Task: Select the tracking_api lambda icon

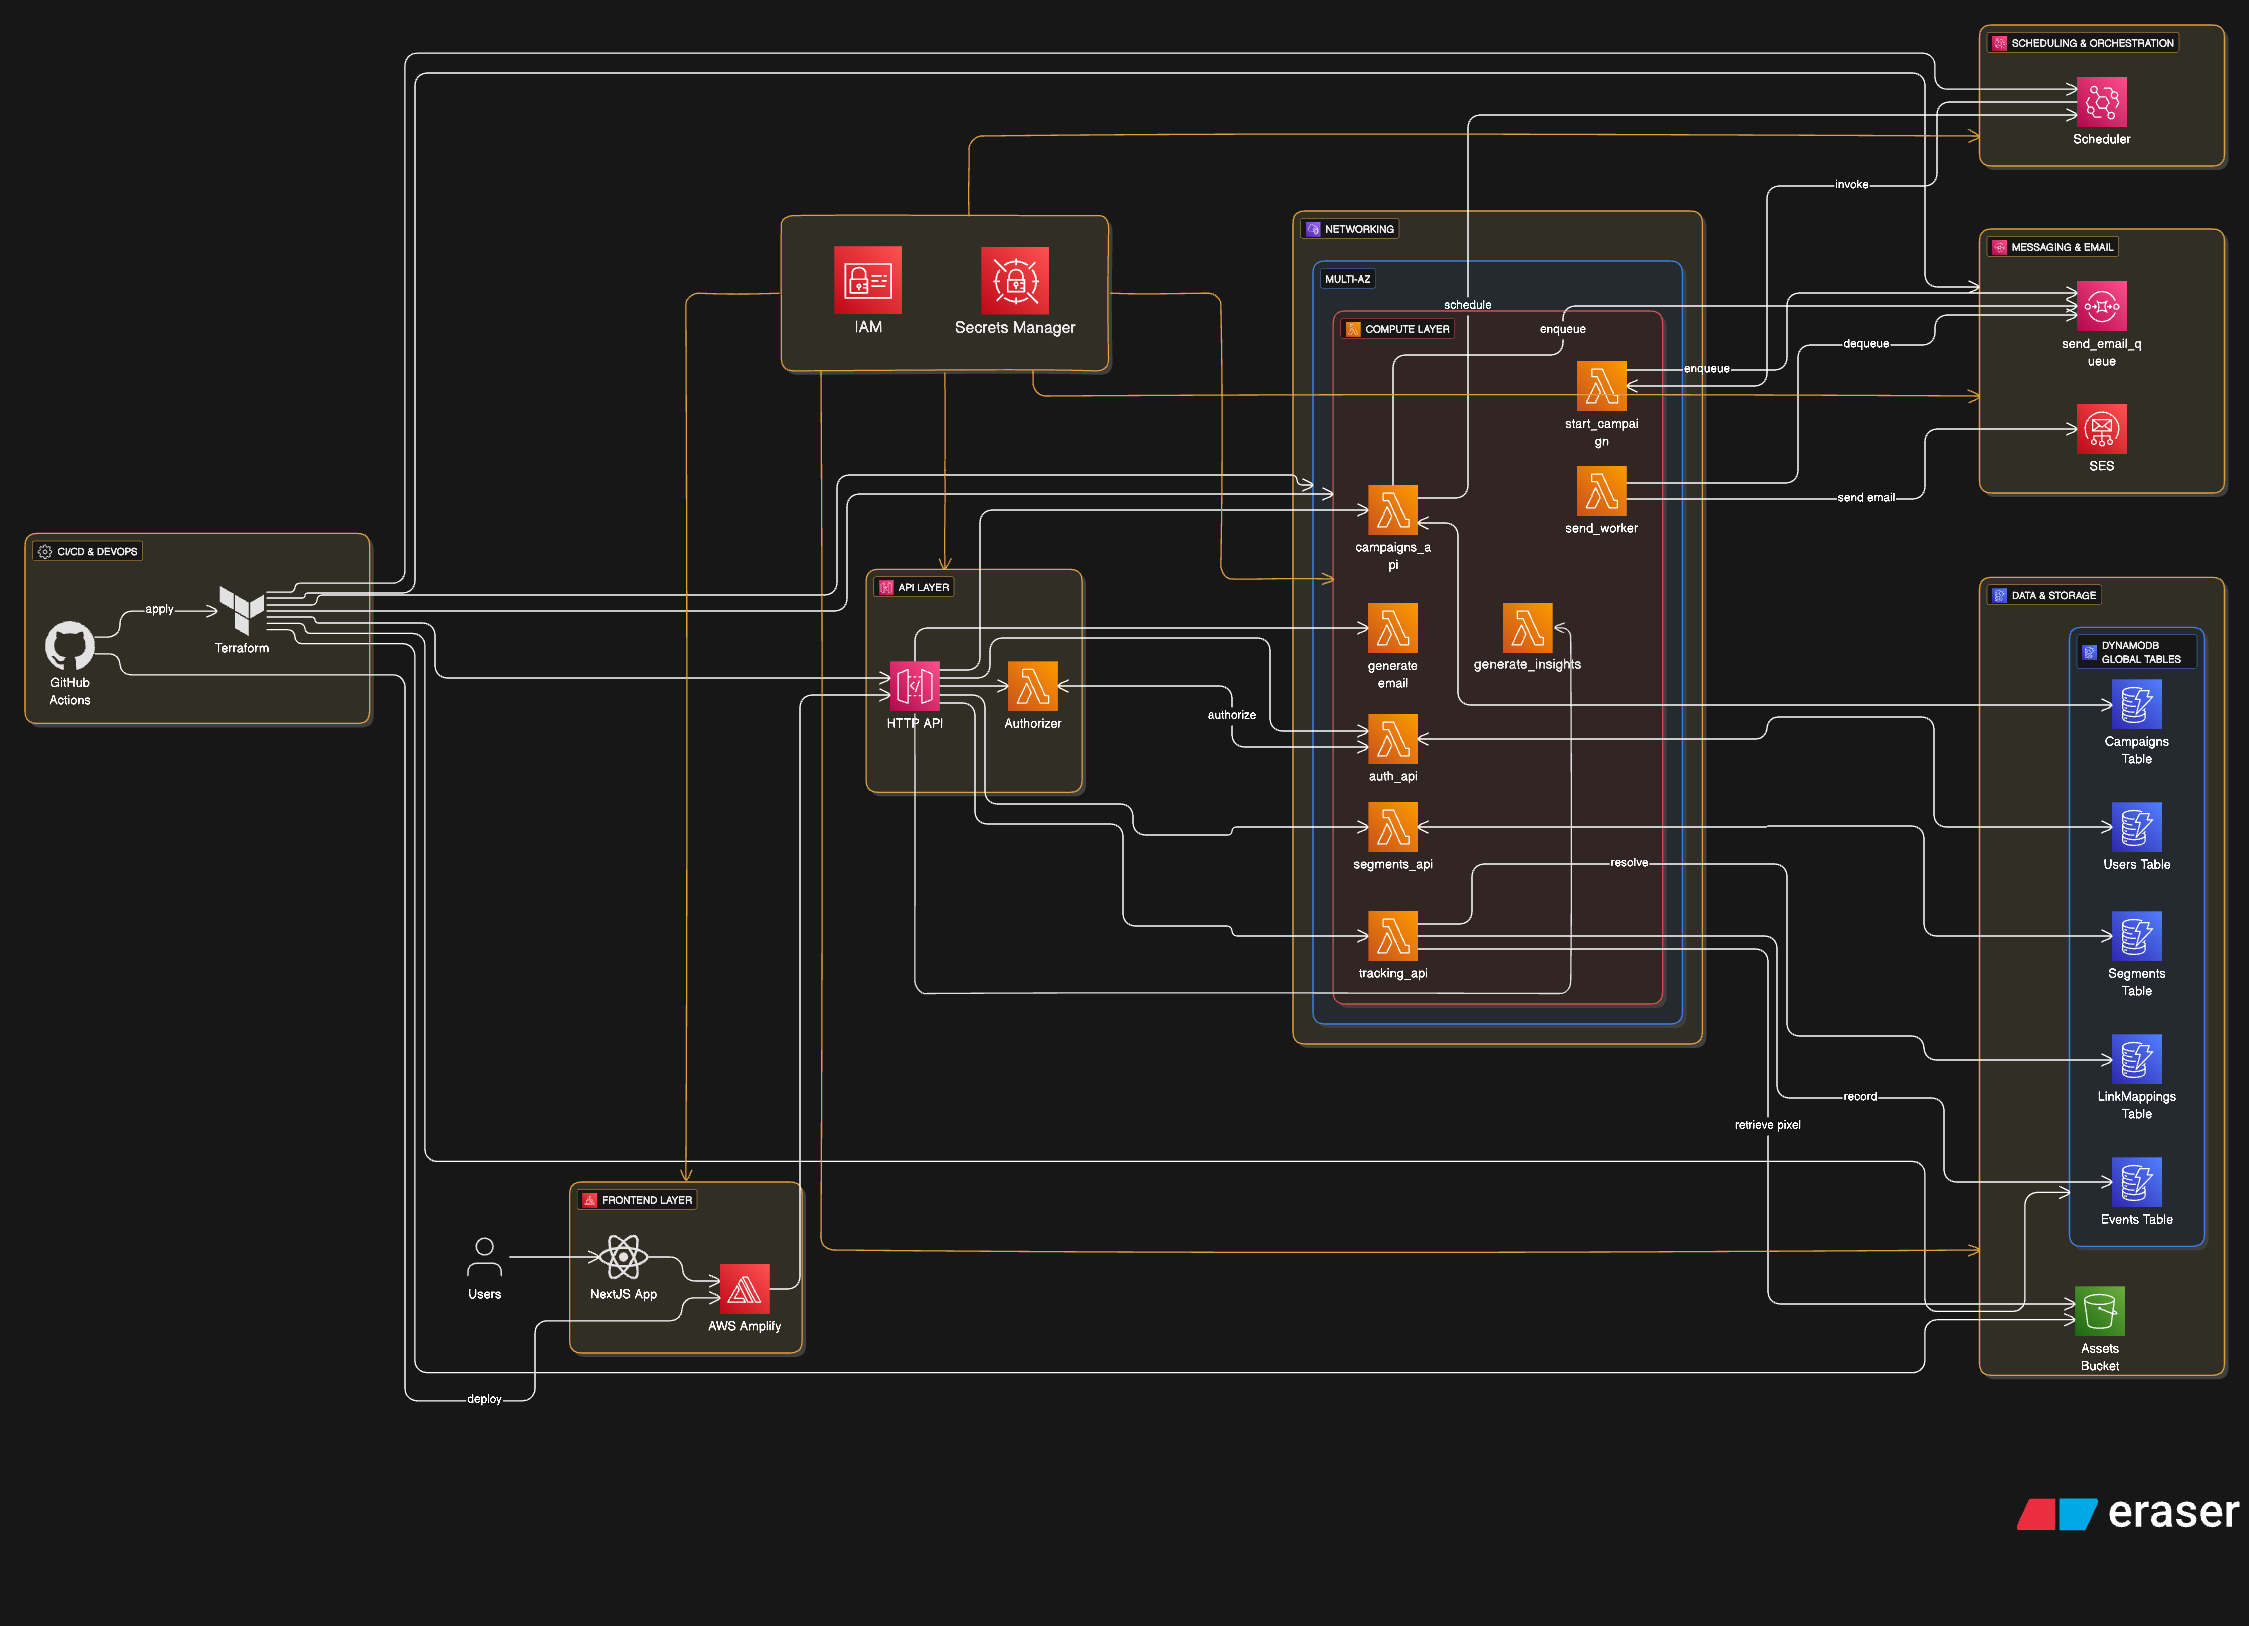Action: (x=1392, y=936)
